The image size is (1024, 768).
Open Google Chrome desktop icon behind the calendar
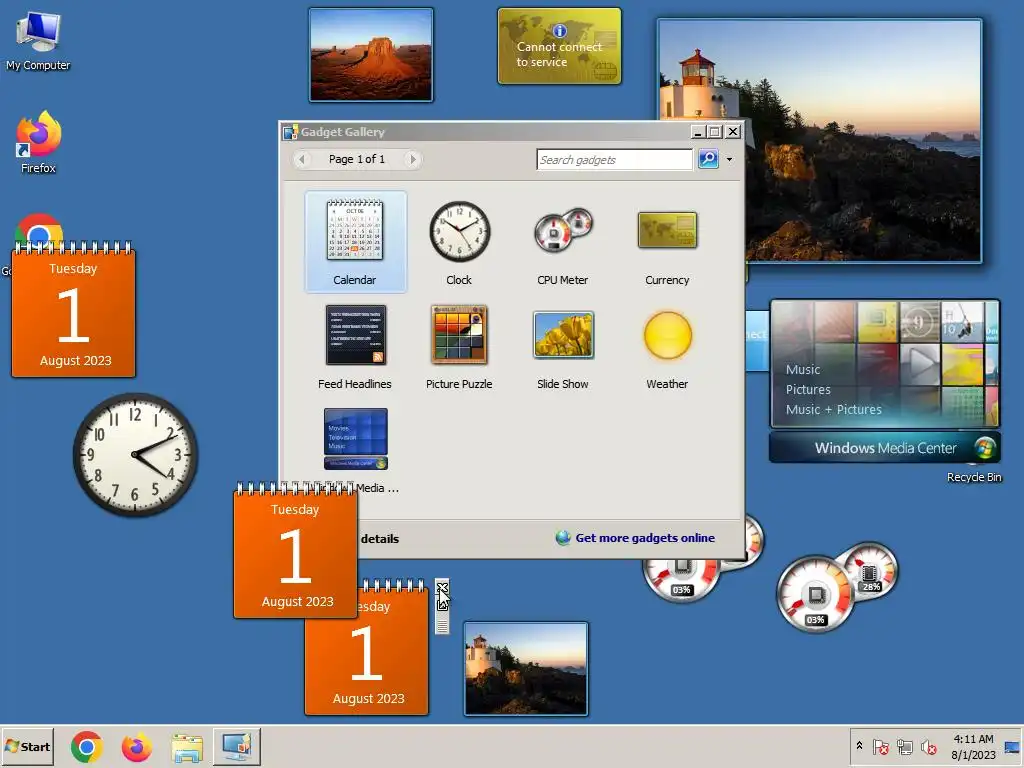click(x=39, y=229)
